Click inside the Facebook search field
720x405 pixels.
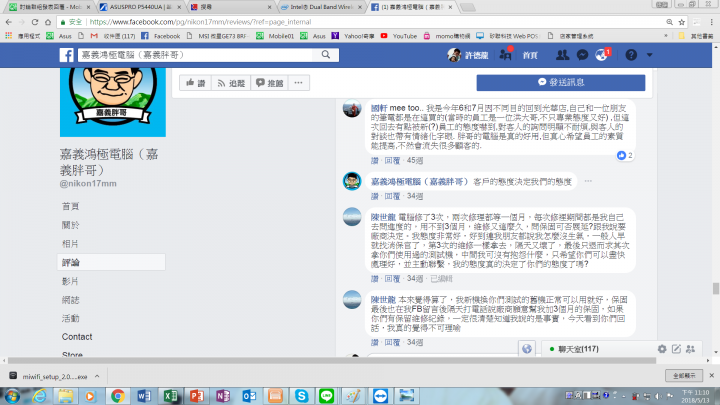(x=195, y=55)
